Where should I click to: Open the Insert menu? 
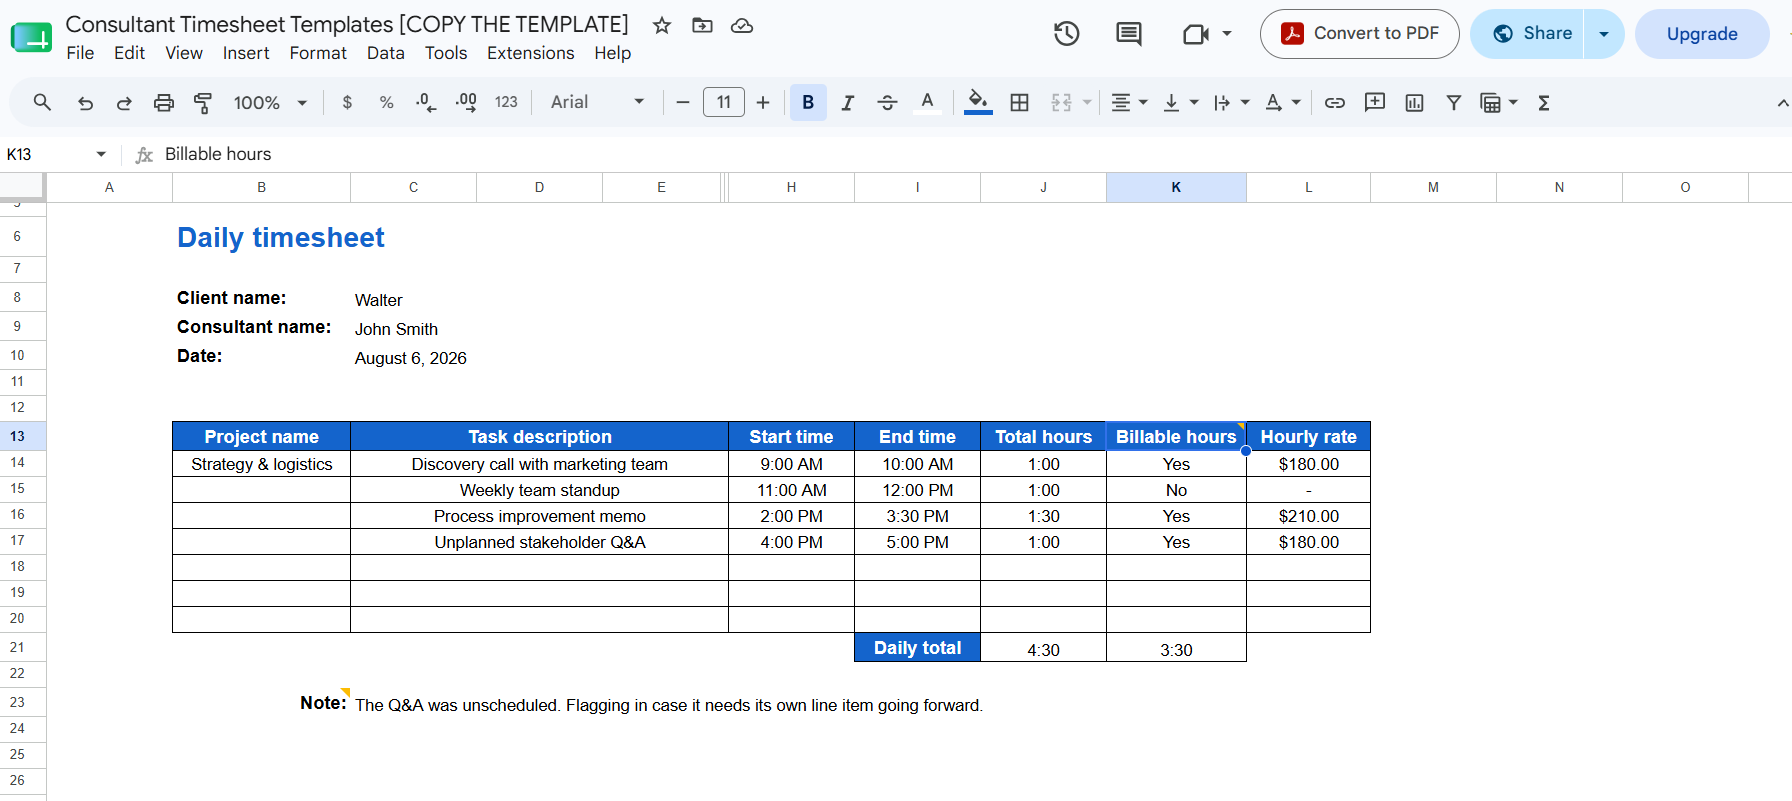click(246, 53)
